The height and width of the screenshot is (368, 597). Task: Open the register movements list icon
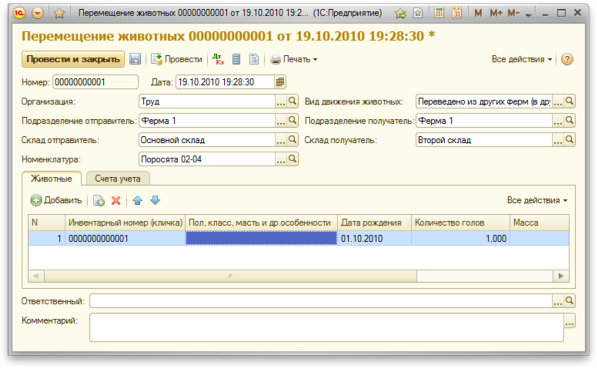point(236,59)
